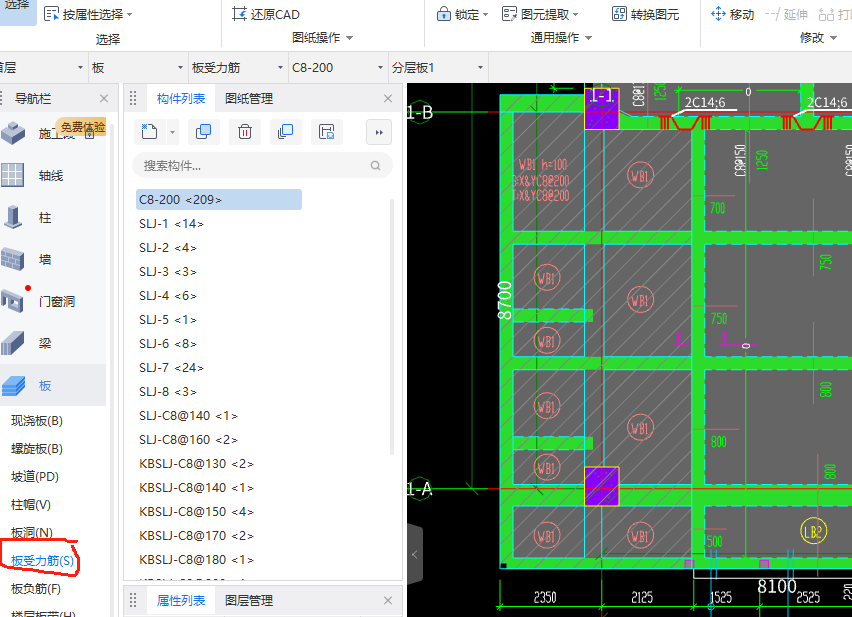The width and height of the screenshot is (852, 617).
Task: Click the copy component icon
Action: (x=203, y=132)
